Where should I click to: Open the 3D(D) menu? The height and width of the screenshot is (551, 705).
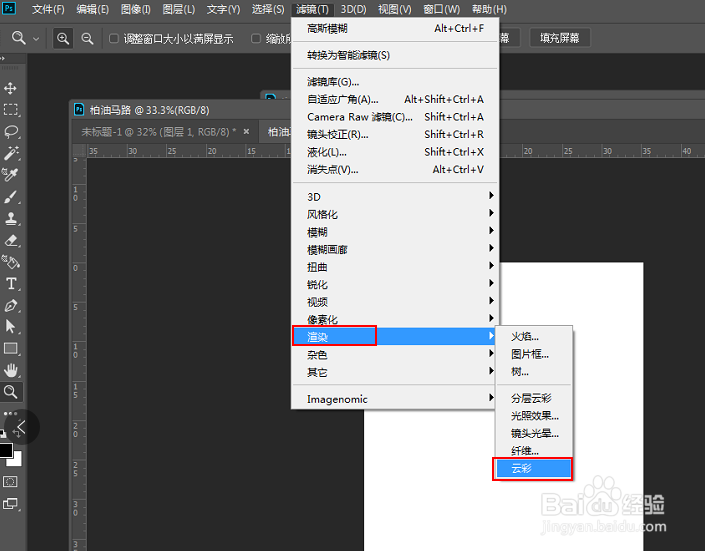click(x=353, y=9)
